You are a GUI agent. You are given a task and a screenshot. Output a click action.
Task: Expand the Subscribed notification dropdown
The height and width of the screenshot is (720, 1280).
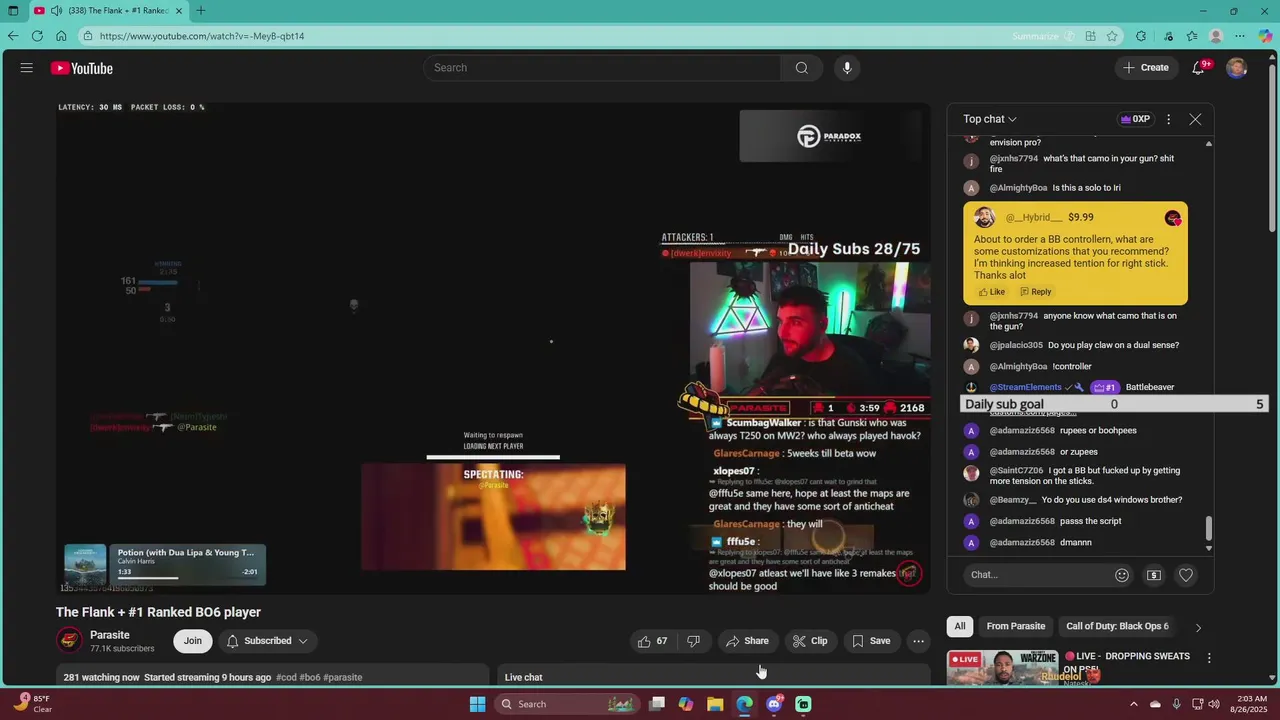267,641
